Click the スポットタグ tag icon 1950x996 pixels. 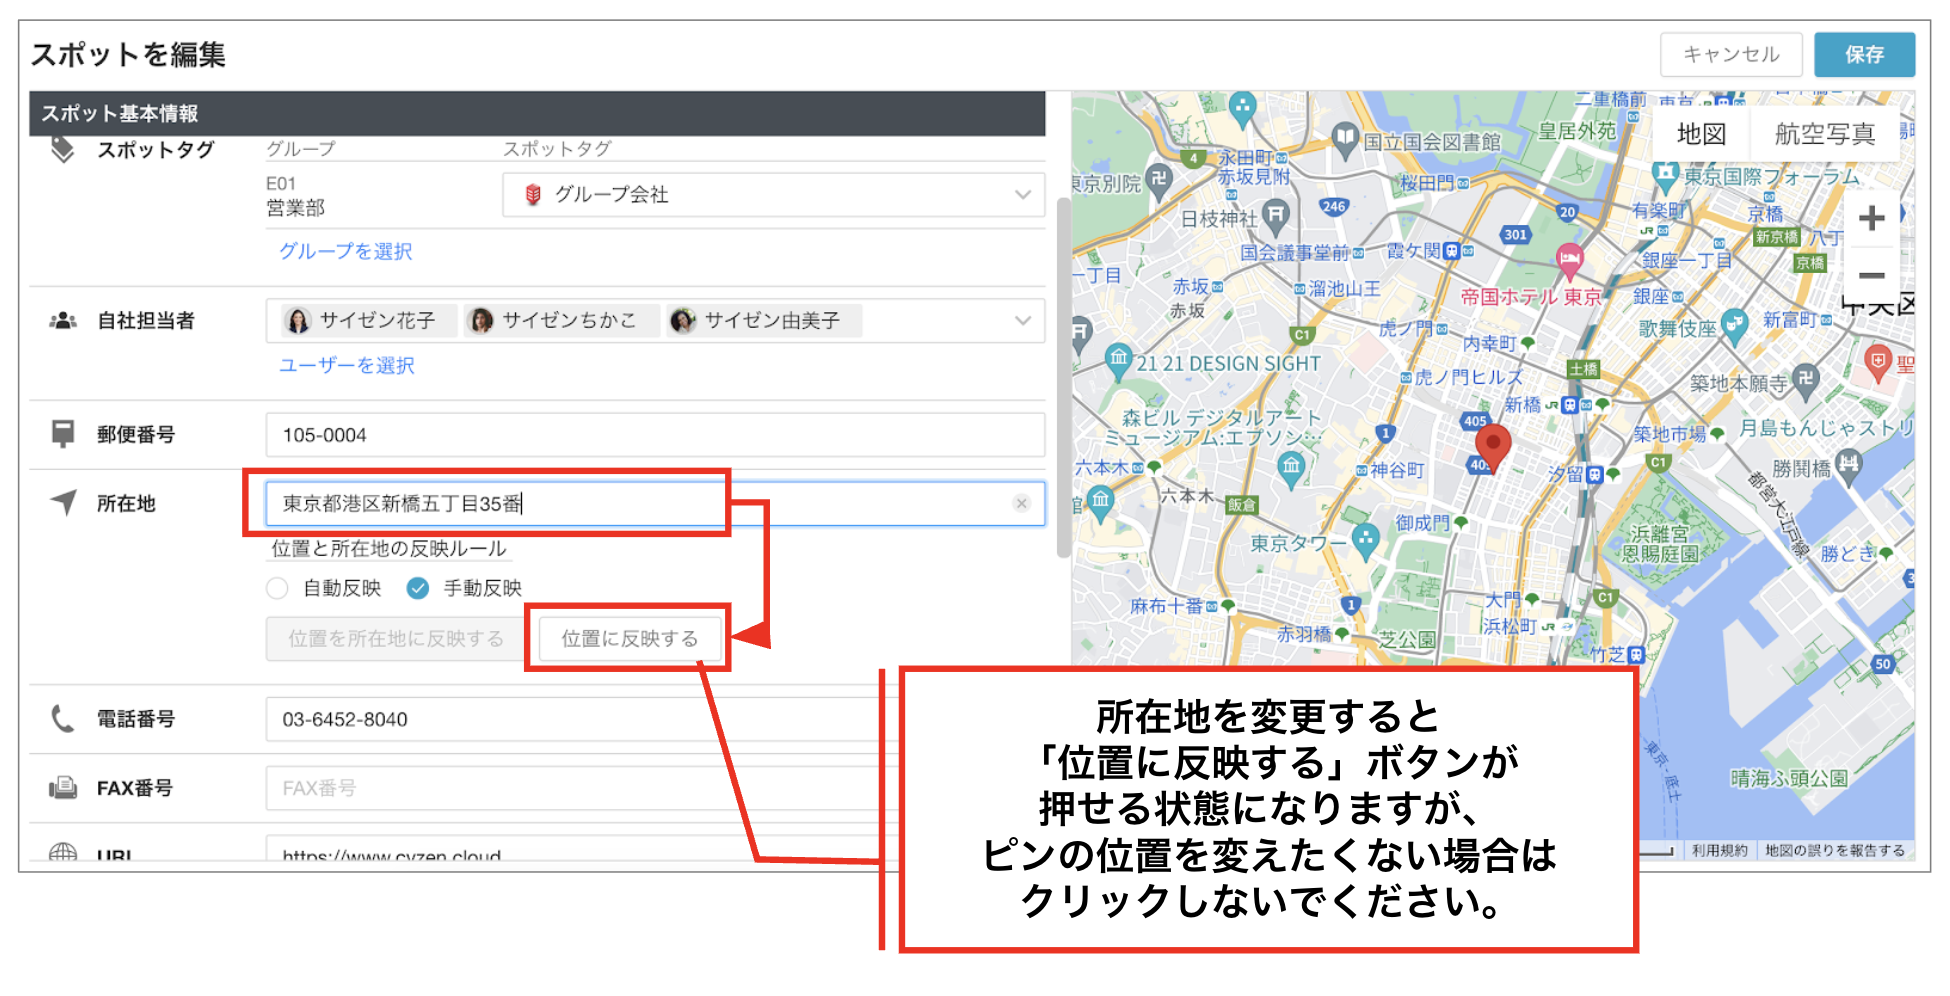63,150
